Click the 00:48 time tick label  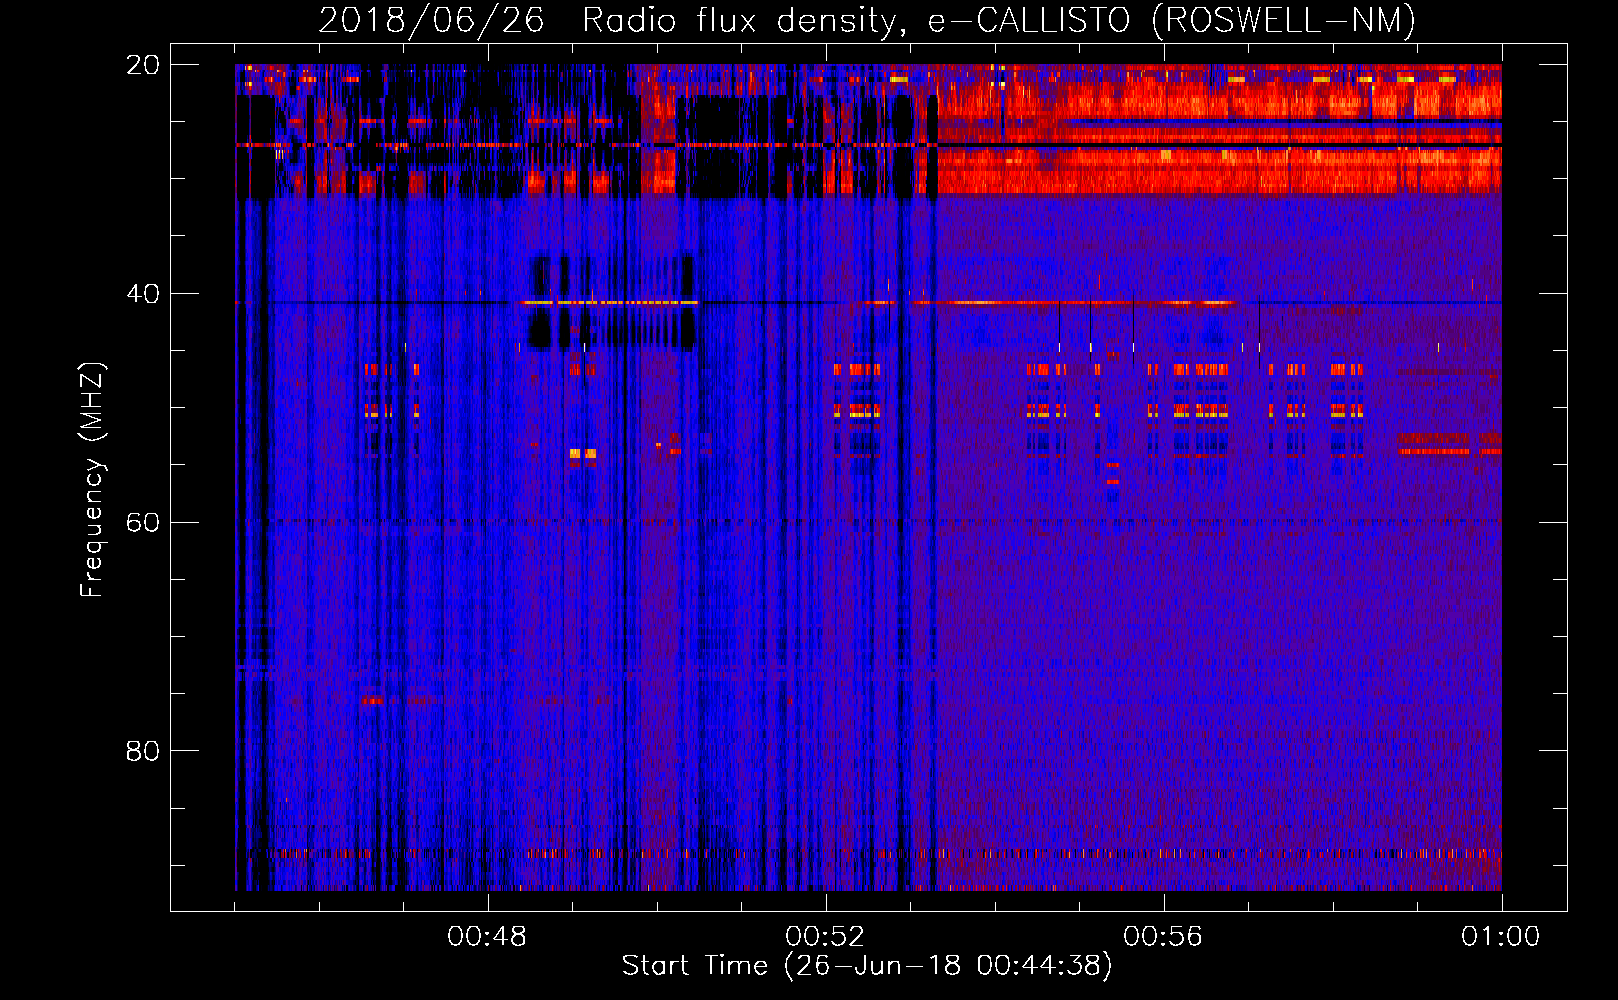click(487, 937)
